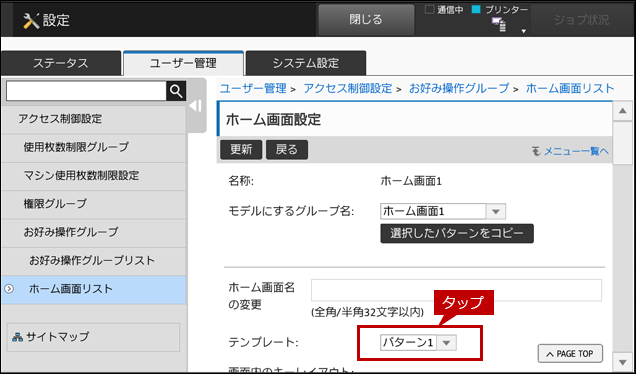Click the PAGE TOP button

[x=570, y=354]
